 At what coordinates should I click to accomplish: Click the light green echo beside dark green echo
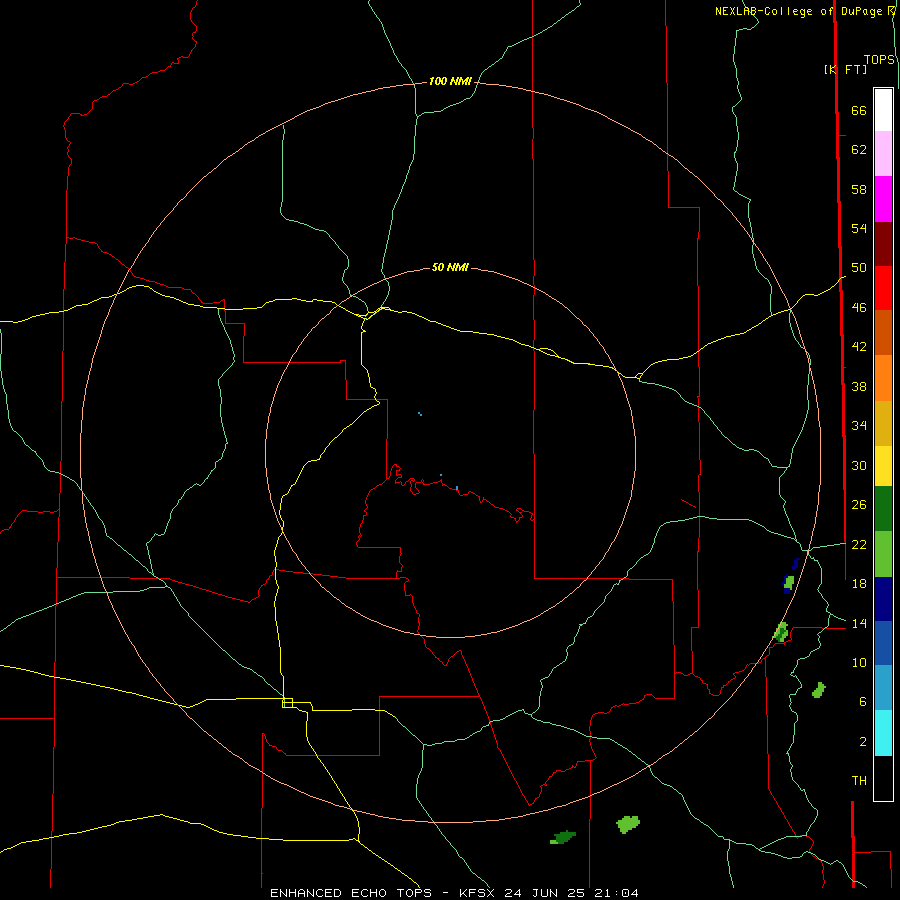coord(628,824)
